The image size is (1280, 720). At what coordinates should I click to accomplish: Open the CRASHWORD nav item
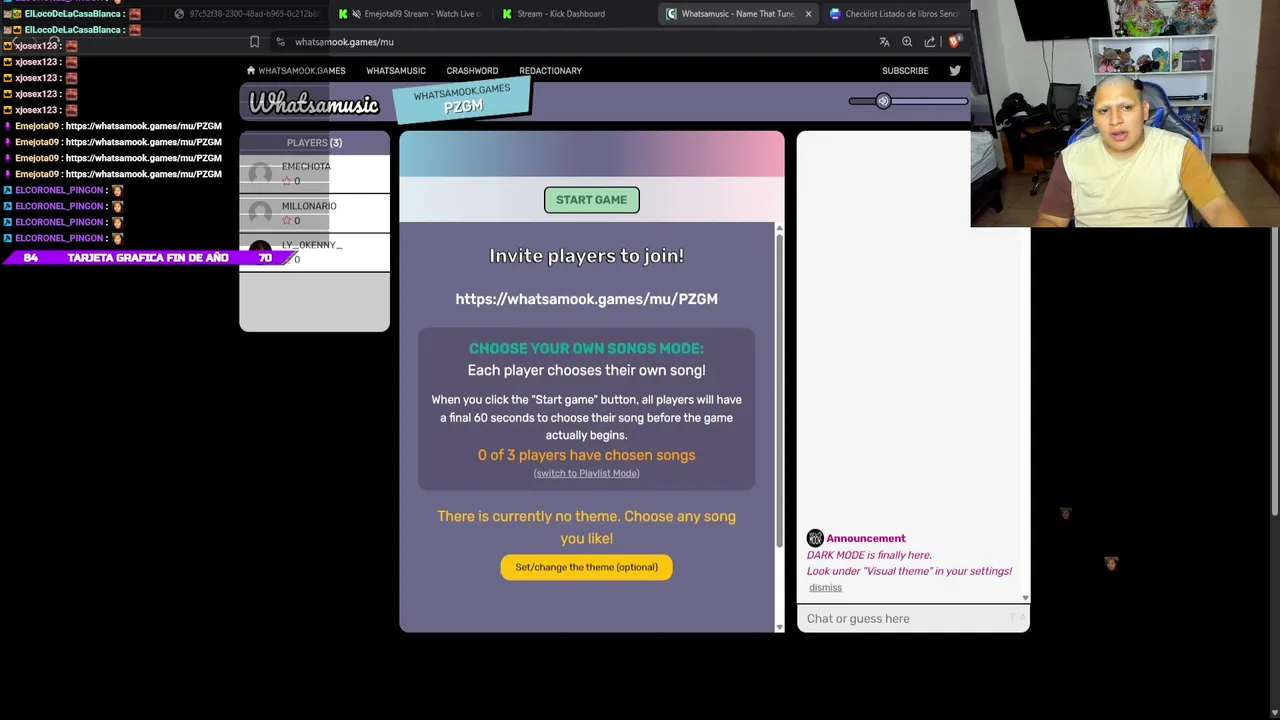point(472,71)
